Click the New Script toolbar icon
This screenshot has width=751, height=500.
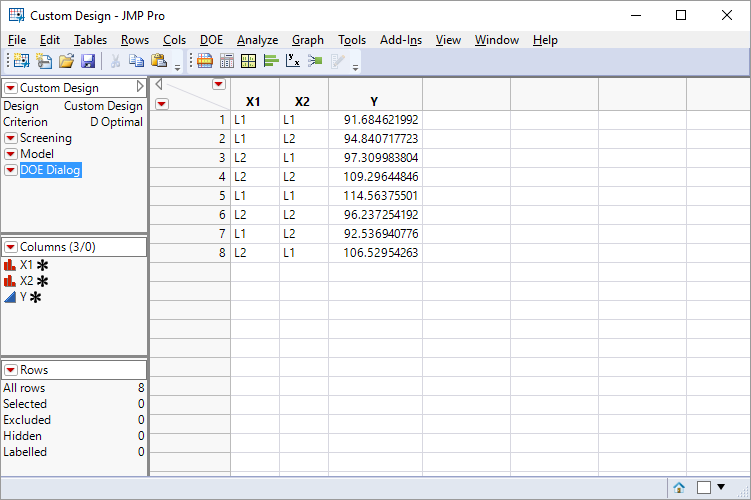[44, 61]
